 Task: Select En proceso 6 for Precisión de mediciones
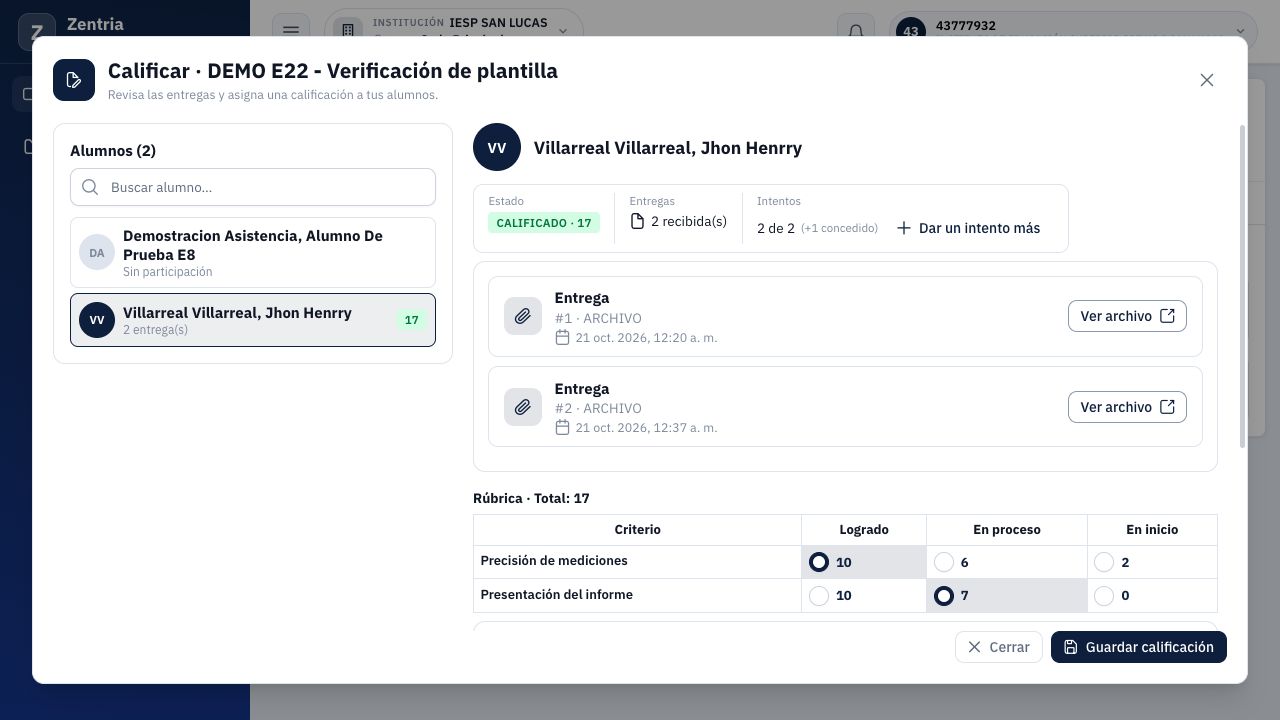944,562
